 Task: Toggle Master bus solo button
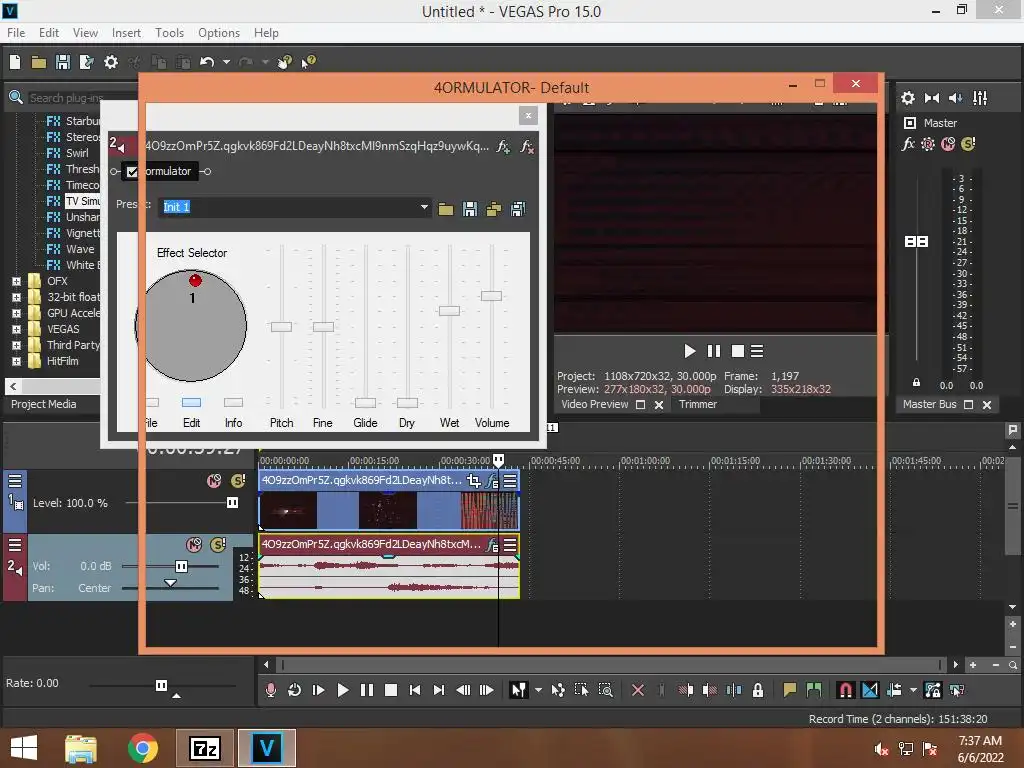[968, 144]
